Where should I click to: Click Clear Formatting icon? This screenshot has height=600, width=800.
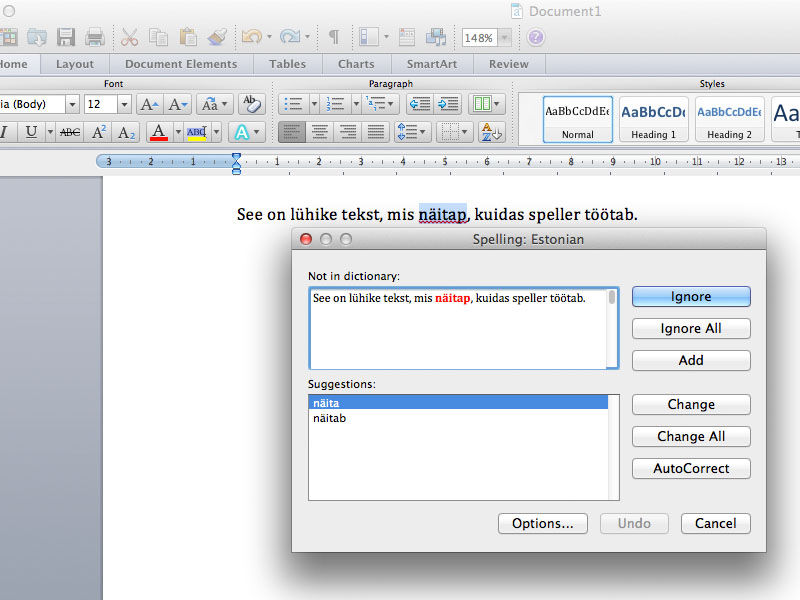click(251, 104)
